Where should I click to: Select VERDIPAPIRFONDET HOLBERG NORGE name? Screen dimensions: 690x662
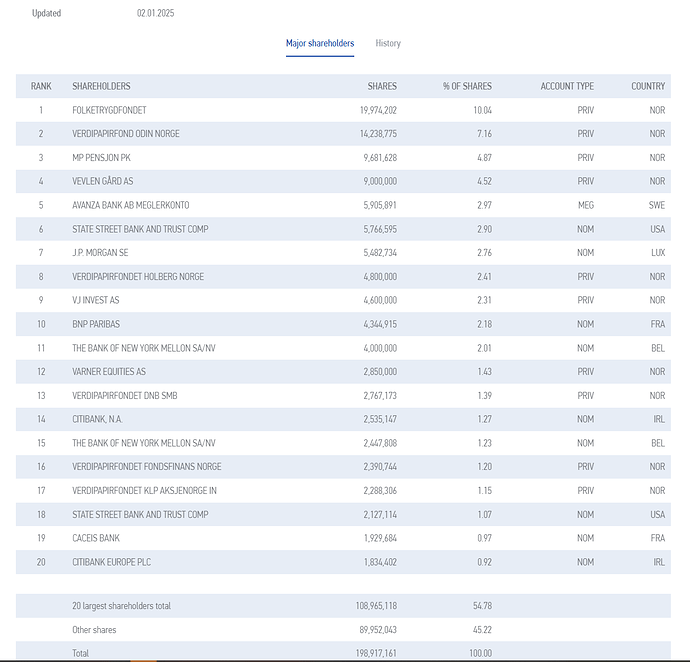click(138, 276)
